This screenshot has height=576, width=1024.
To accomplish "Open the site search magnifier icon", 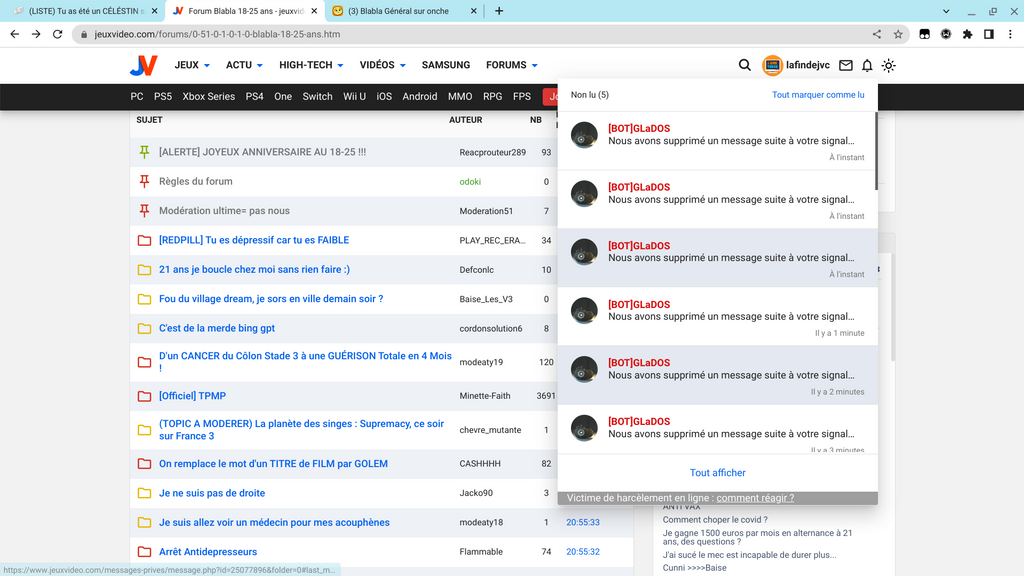I will click(x=745, y=65).
